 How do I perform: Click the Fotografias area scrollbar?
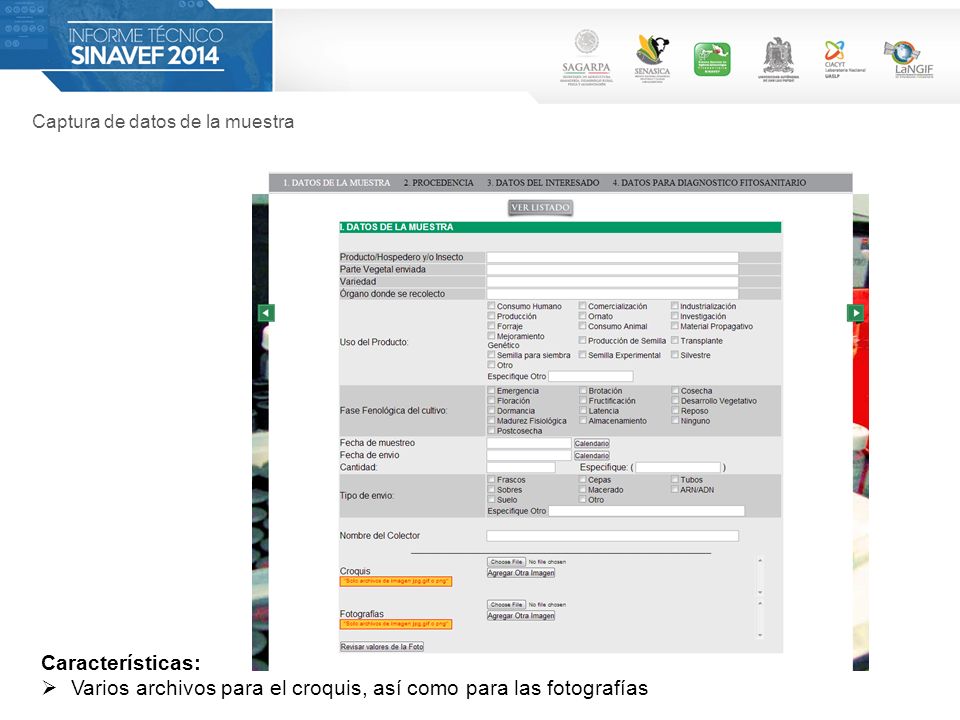tap(760, 619)
